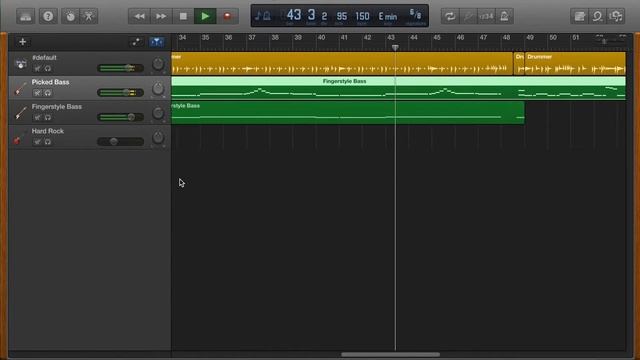This screenshot has width=640, height=360.
Task: Open the Note Pad button
Action: point(580,16)
